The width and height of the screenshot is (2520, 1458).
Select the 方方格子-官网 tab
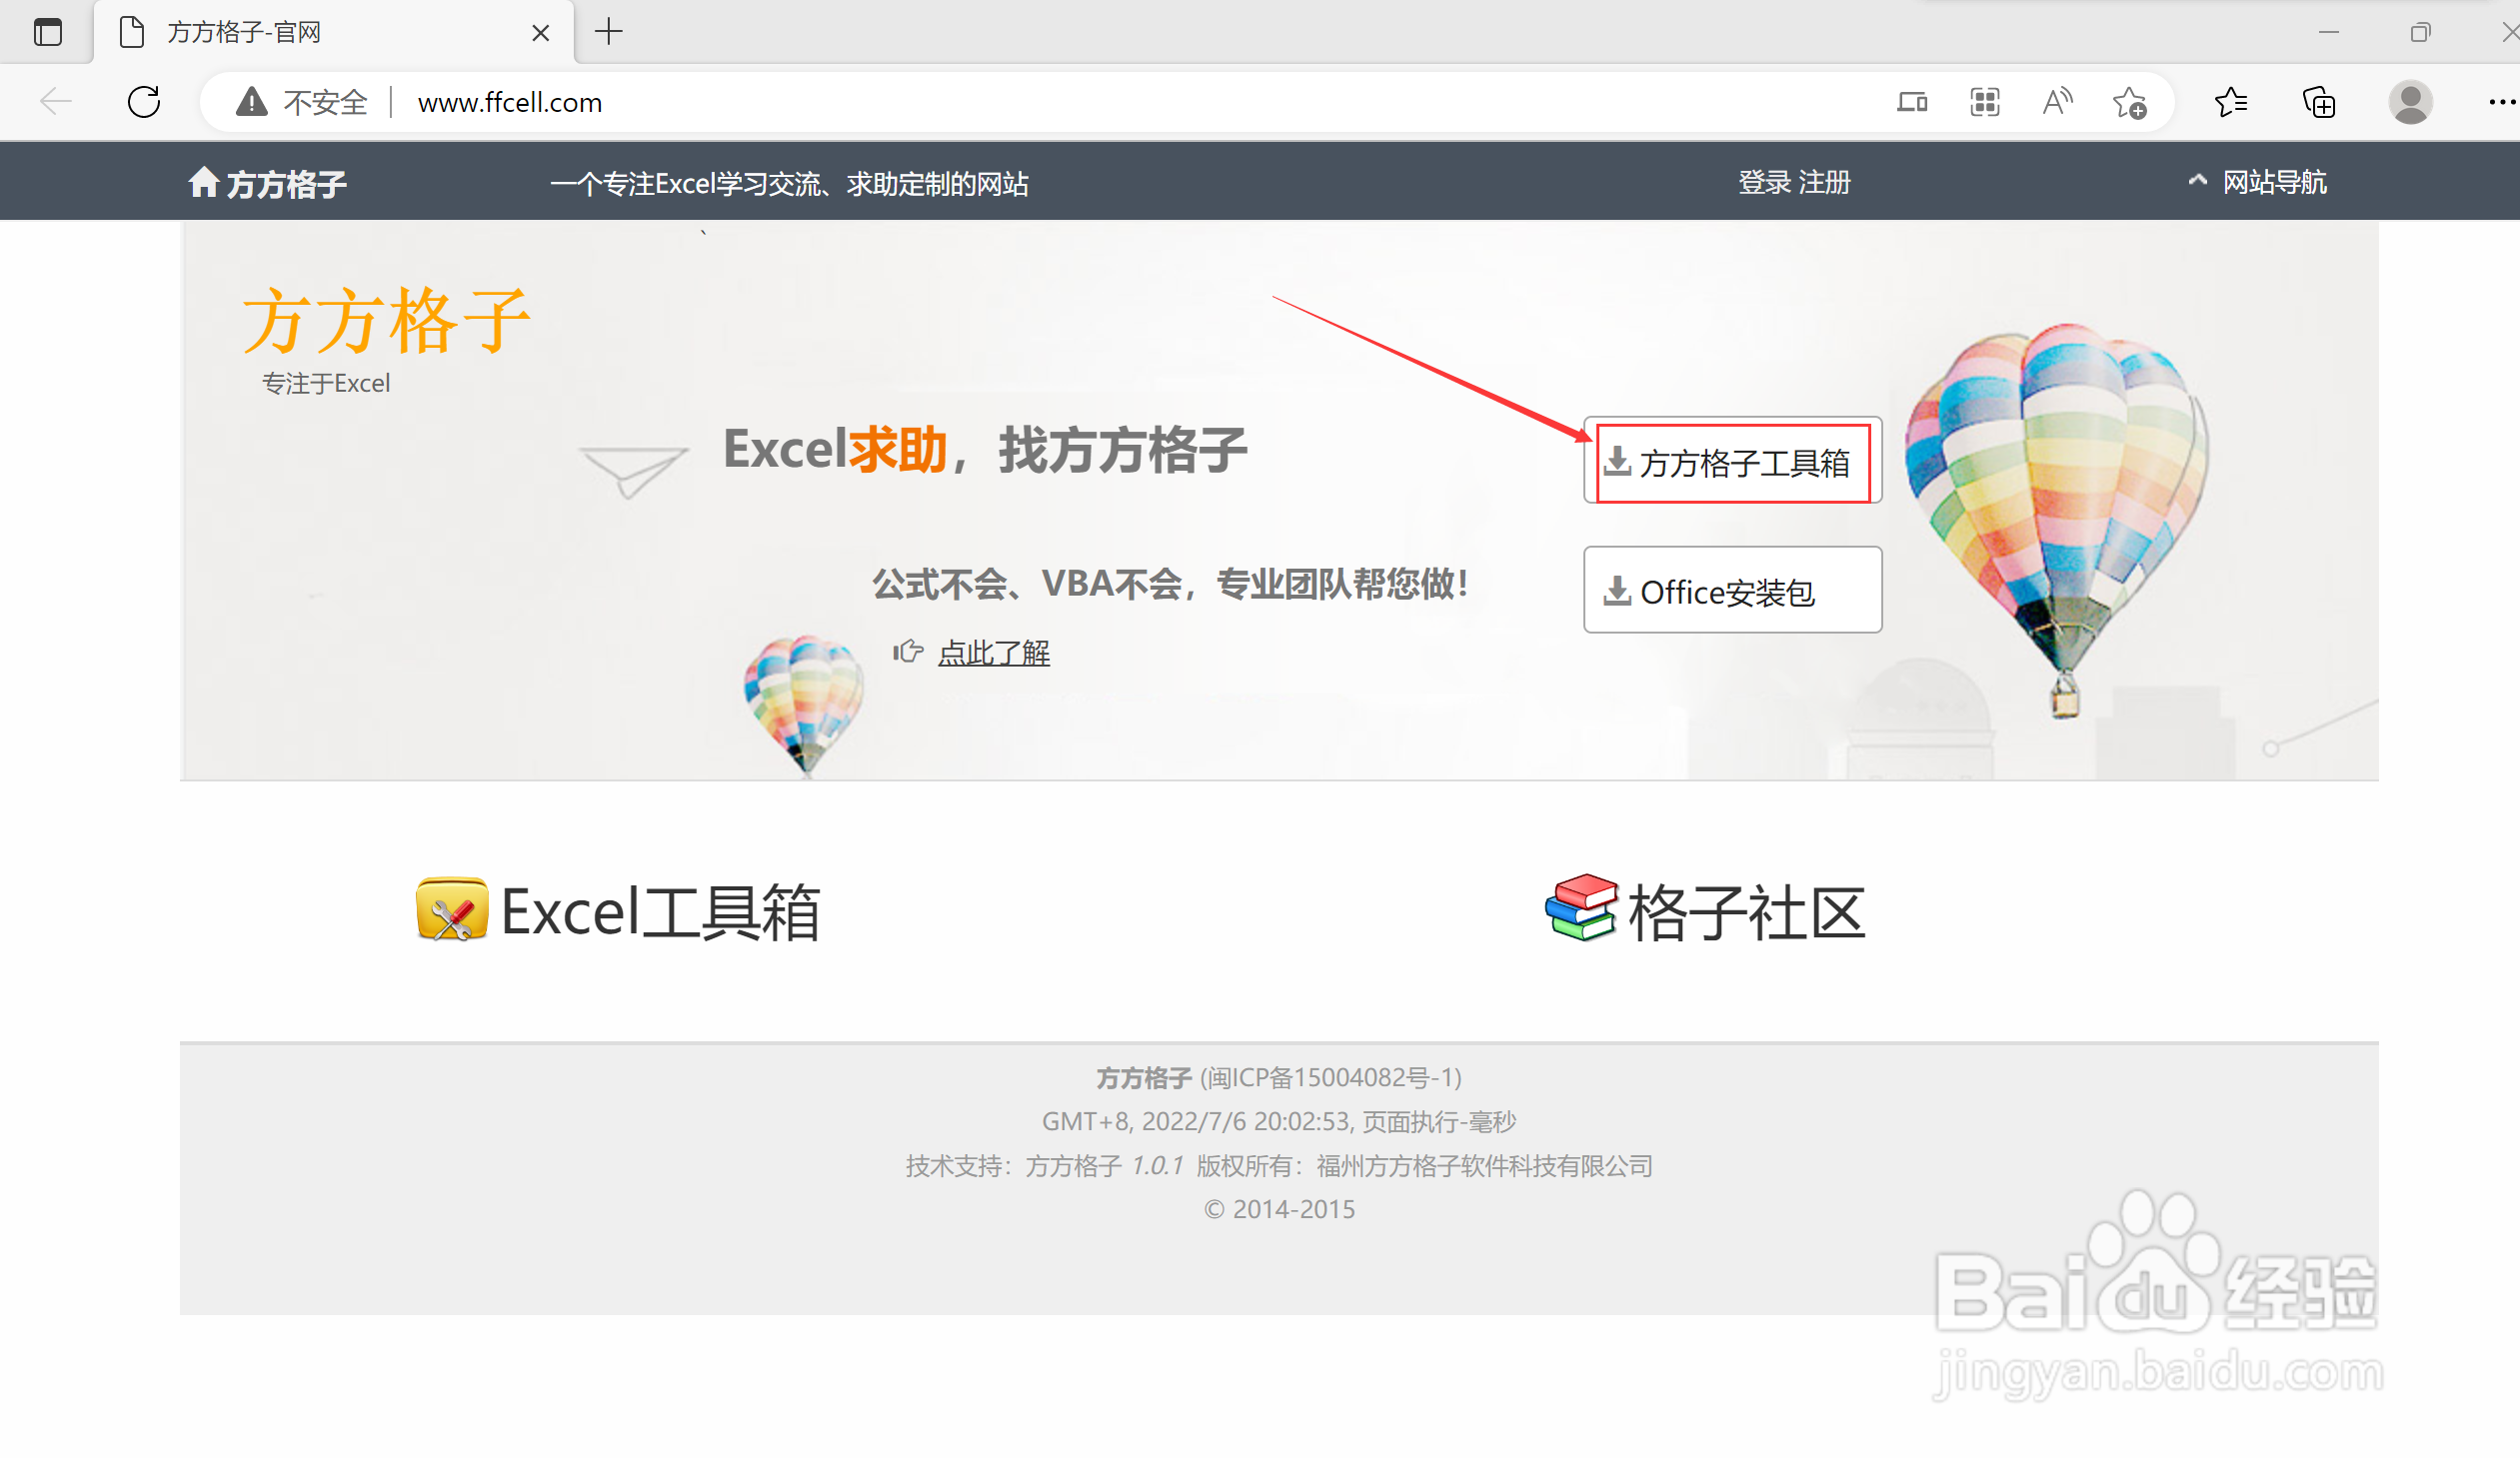(333, 33)
